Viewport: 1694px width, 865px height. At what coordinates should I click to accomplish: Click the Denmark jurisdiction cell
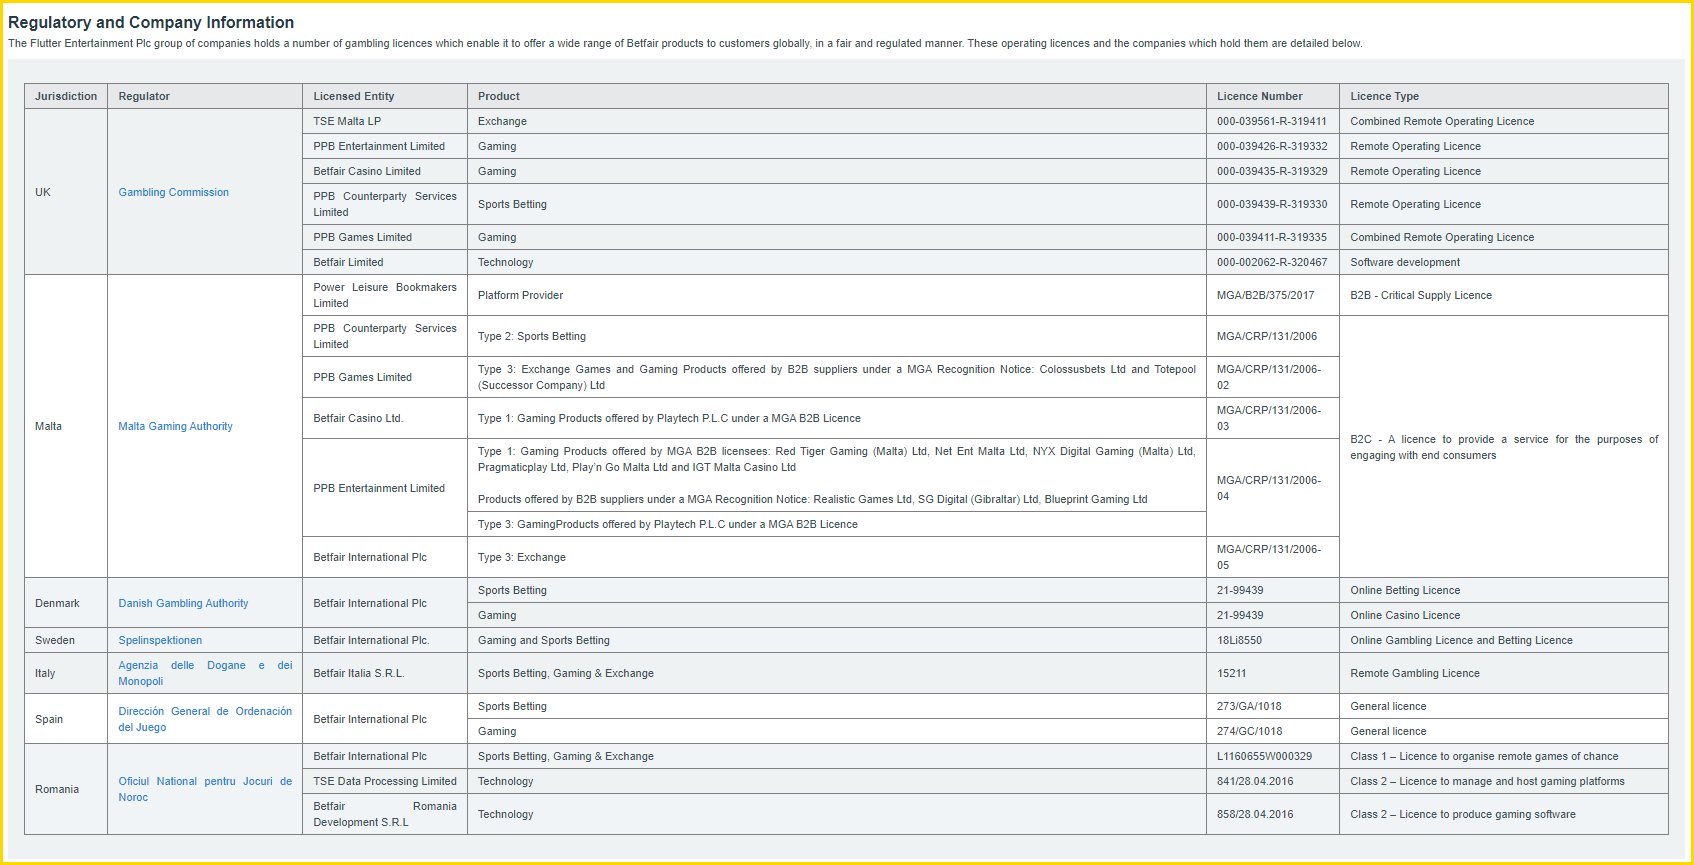pos(66,603)
